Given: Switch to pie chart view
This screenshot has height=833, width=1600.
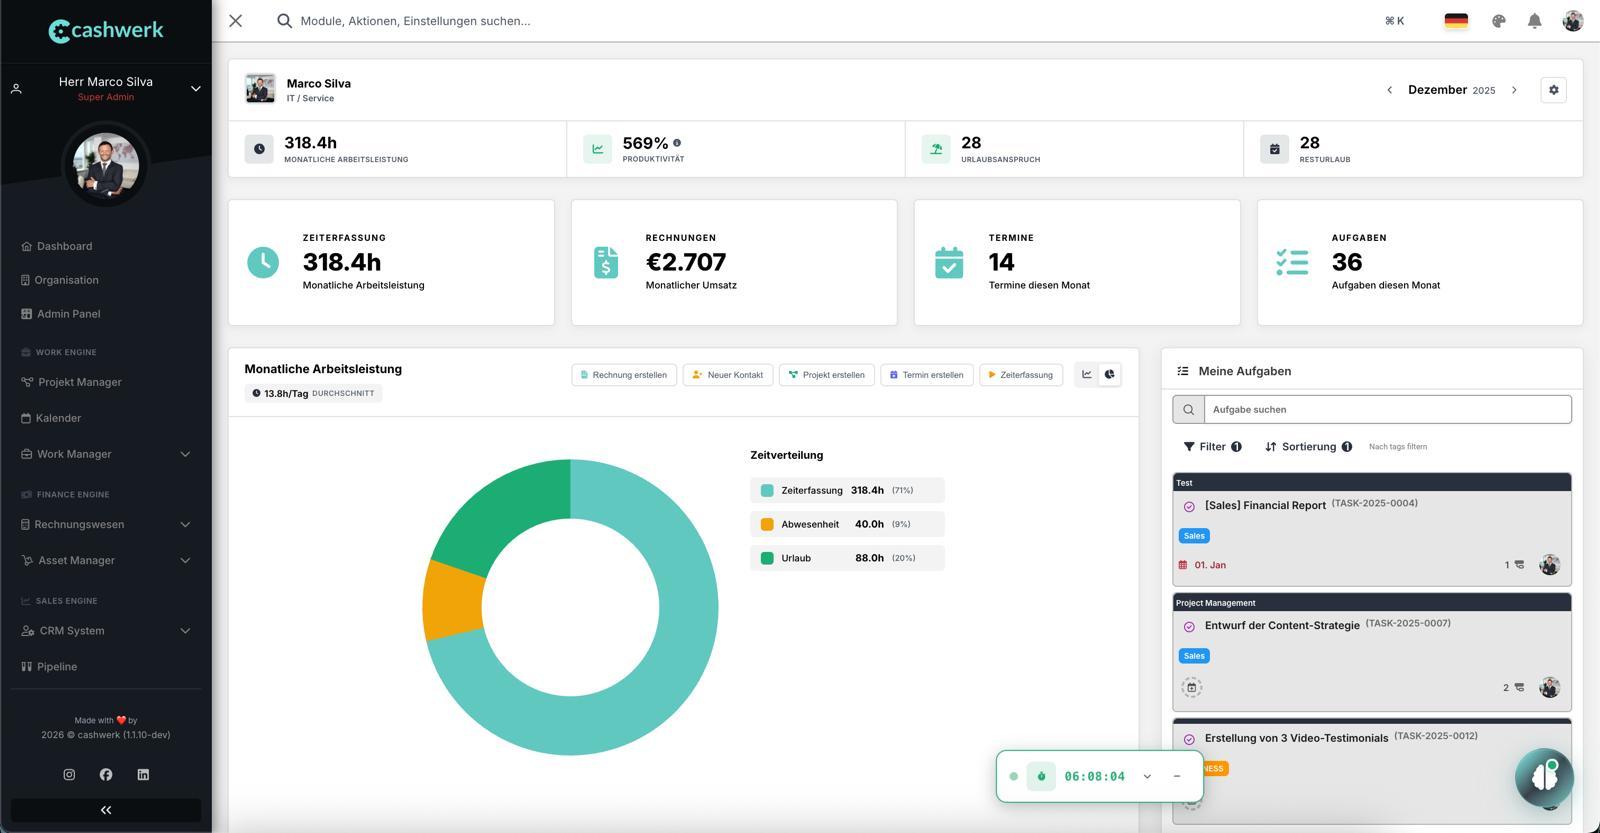Looking at the screenshot, I should point(1110,375).
